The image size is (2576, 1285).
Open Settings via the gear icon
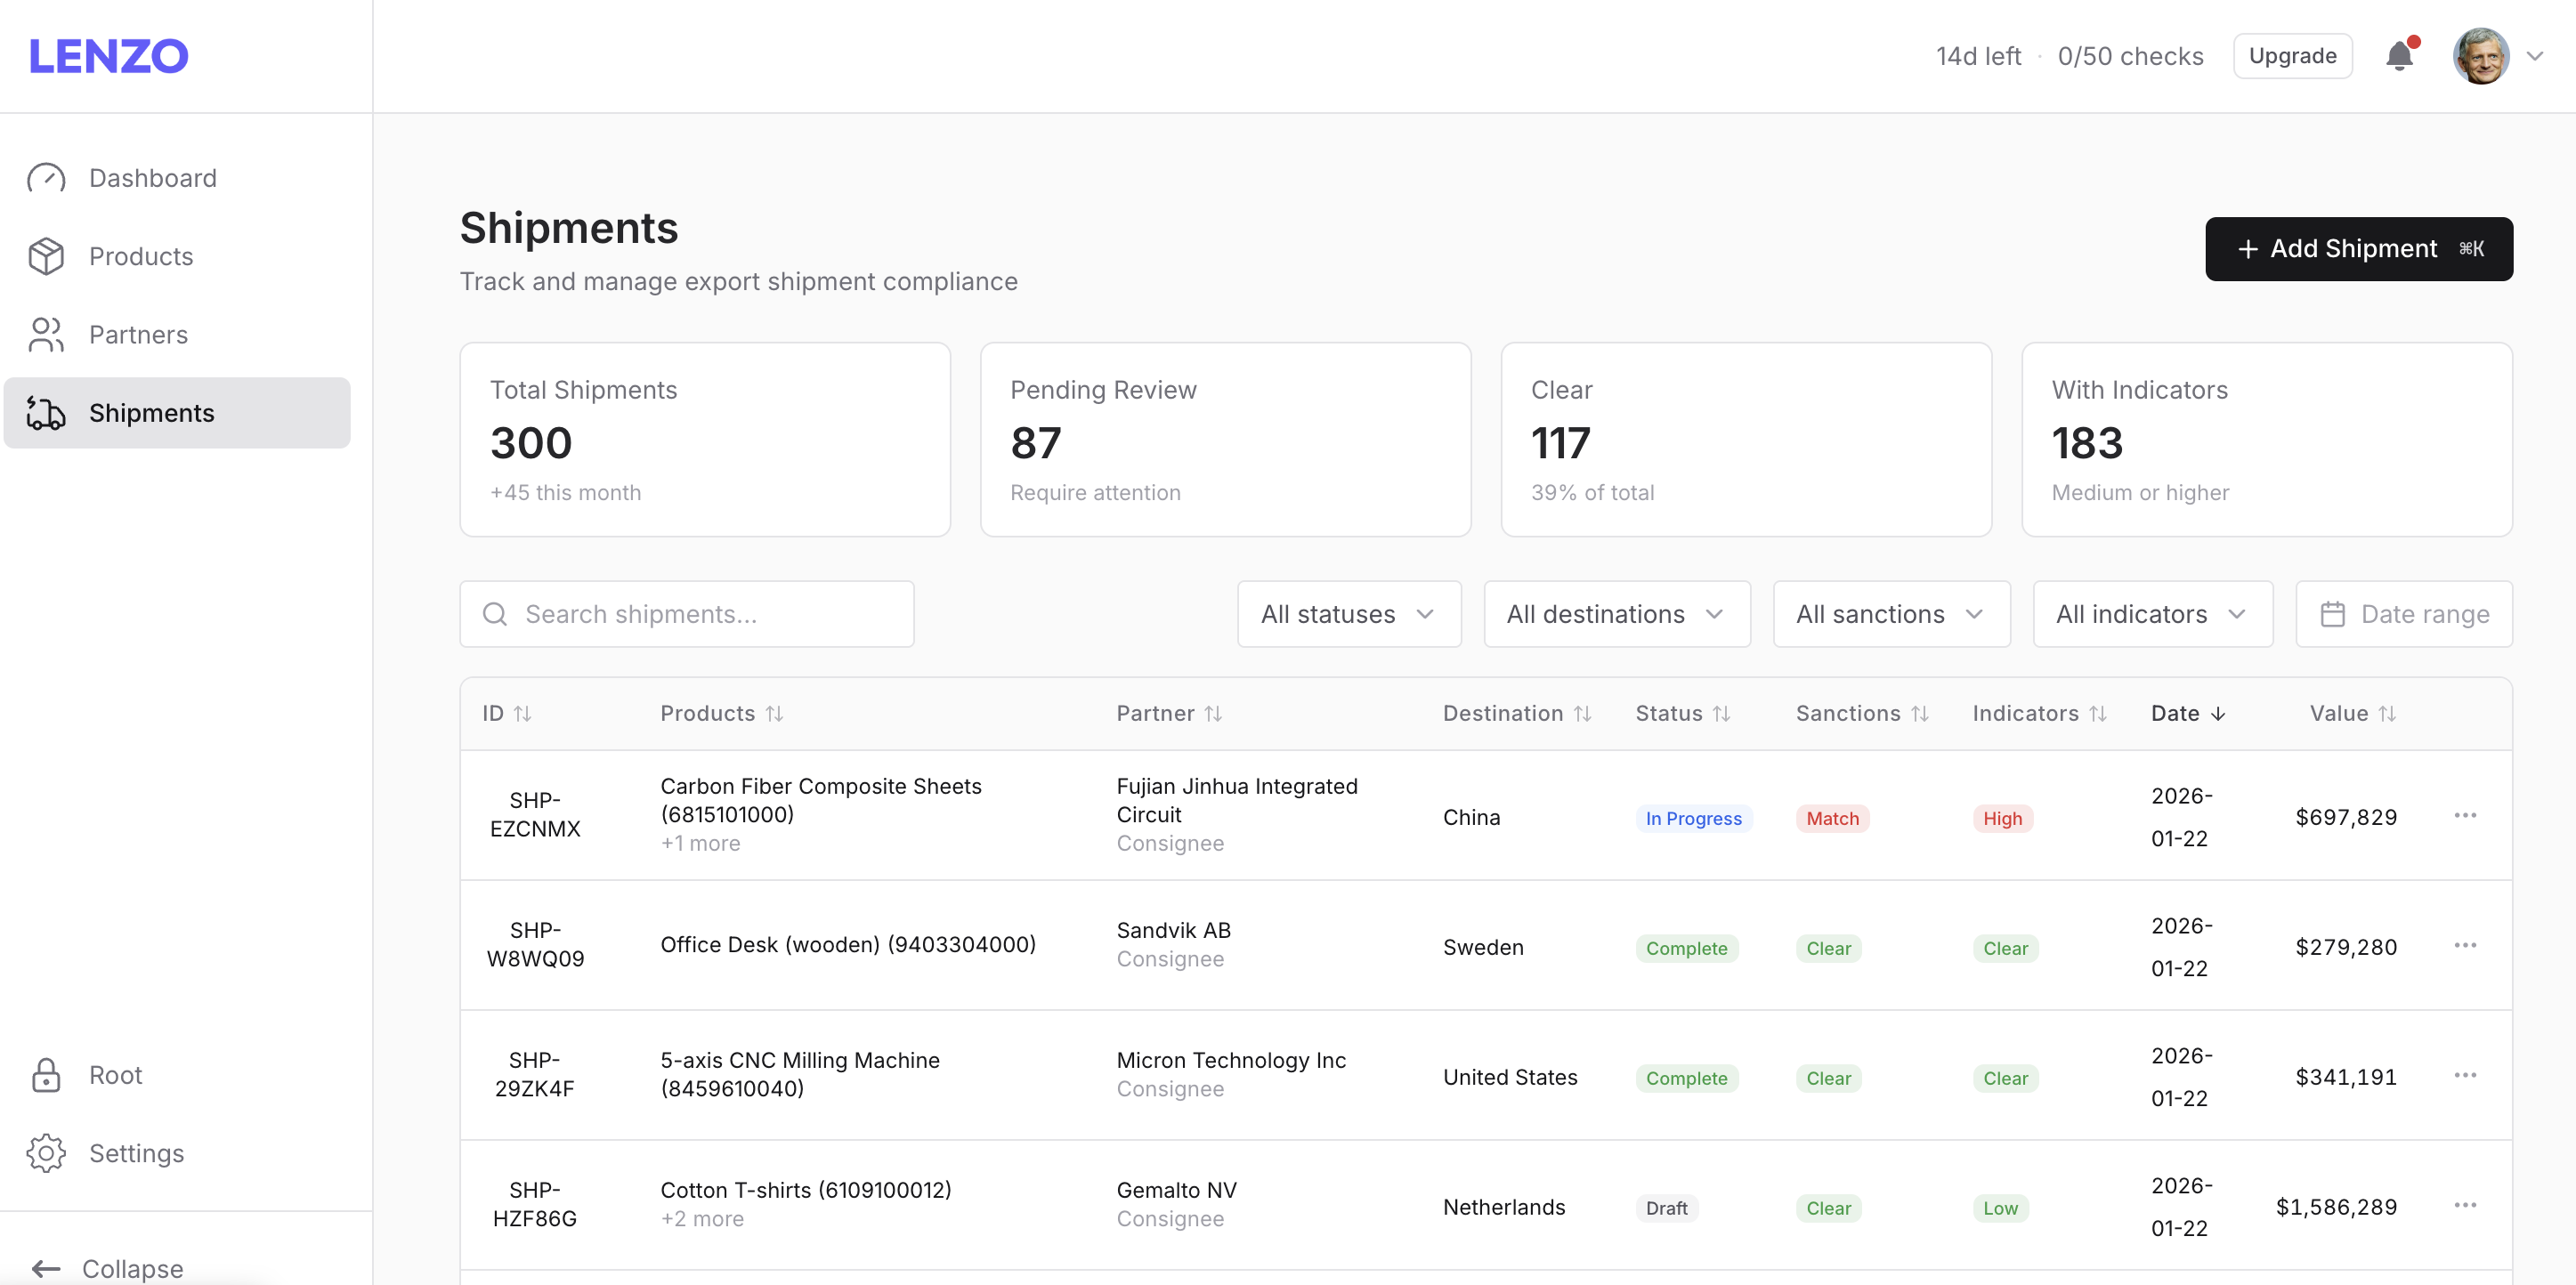(x=47, y=1152)
